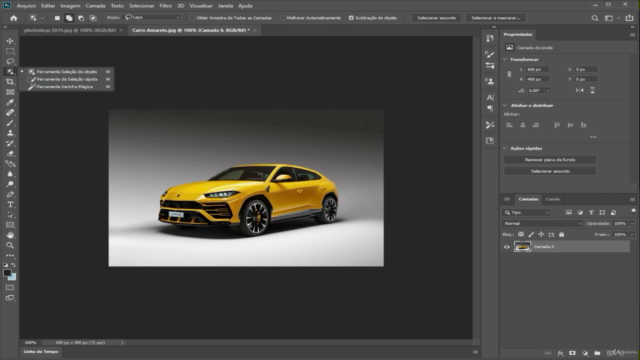The image size is (640, 360).
Task: Collapse the Ações rápidas section
Action: [x=505, y=148]
